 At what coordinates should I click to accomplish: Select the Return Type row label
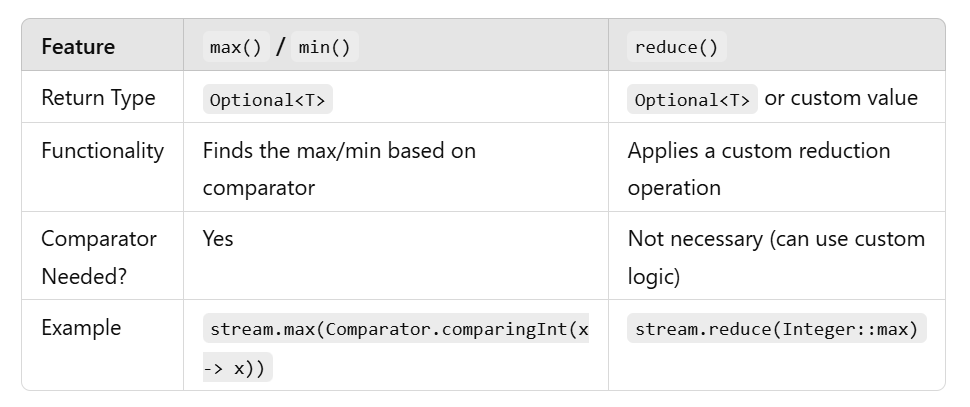(x=98, y=98)
